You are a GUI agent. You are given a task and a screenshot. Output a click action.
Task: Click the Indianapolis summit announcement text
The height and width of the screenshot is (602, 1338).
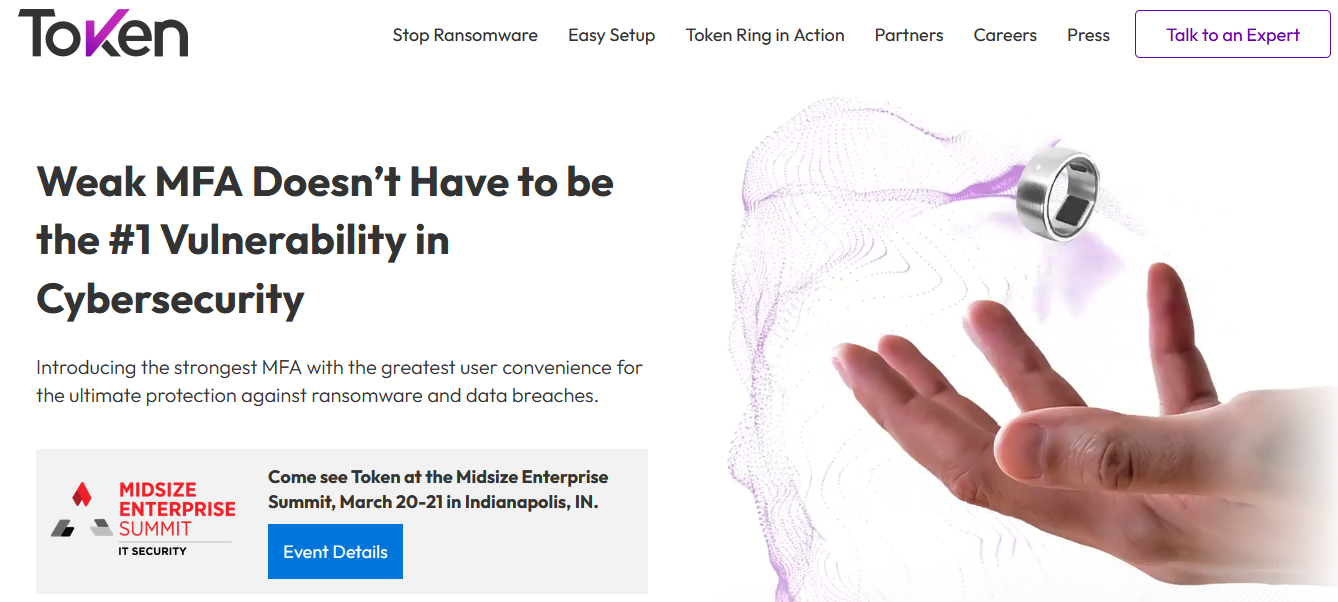point(437,489)
